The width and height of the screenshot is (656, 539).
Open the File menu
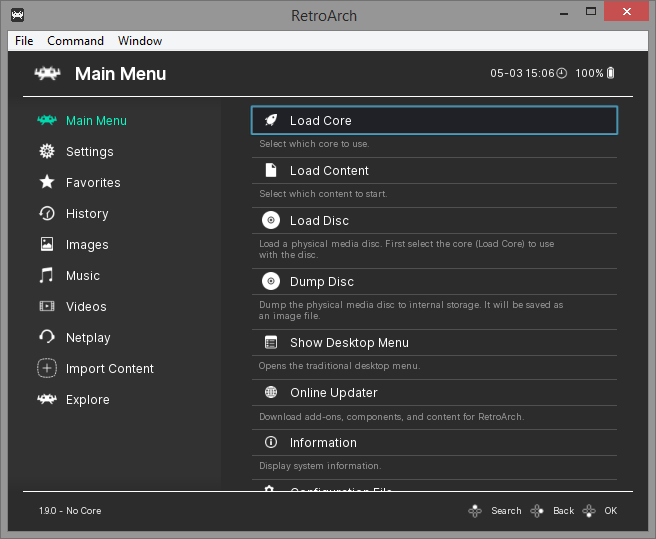coord(24,41)
